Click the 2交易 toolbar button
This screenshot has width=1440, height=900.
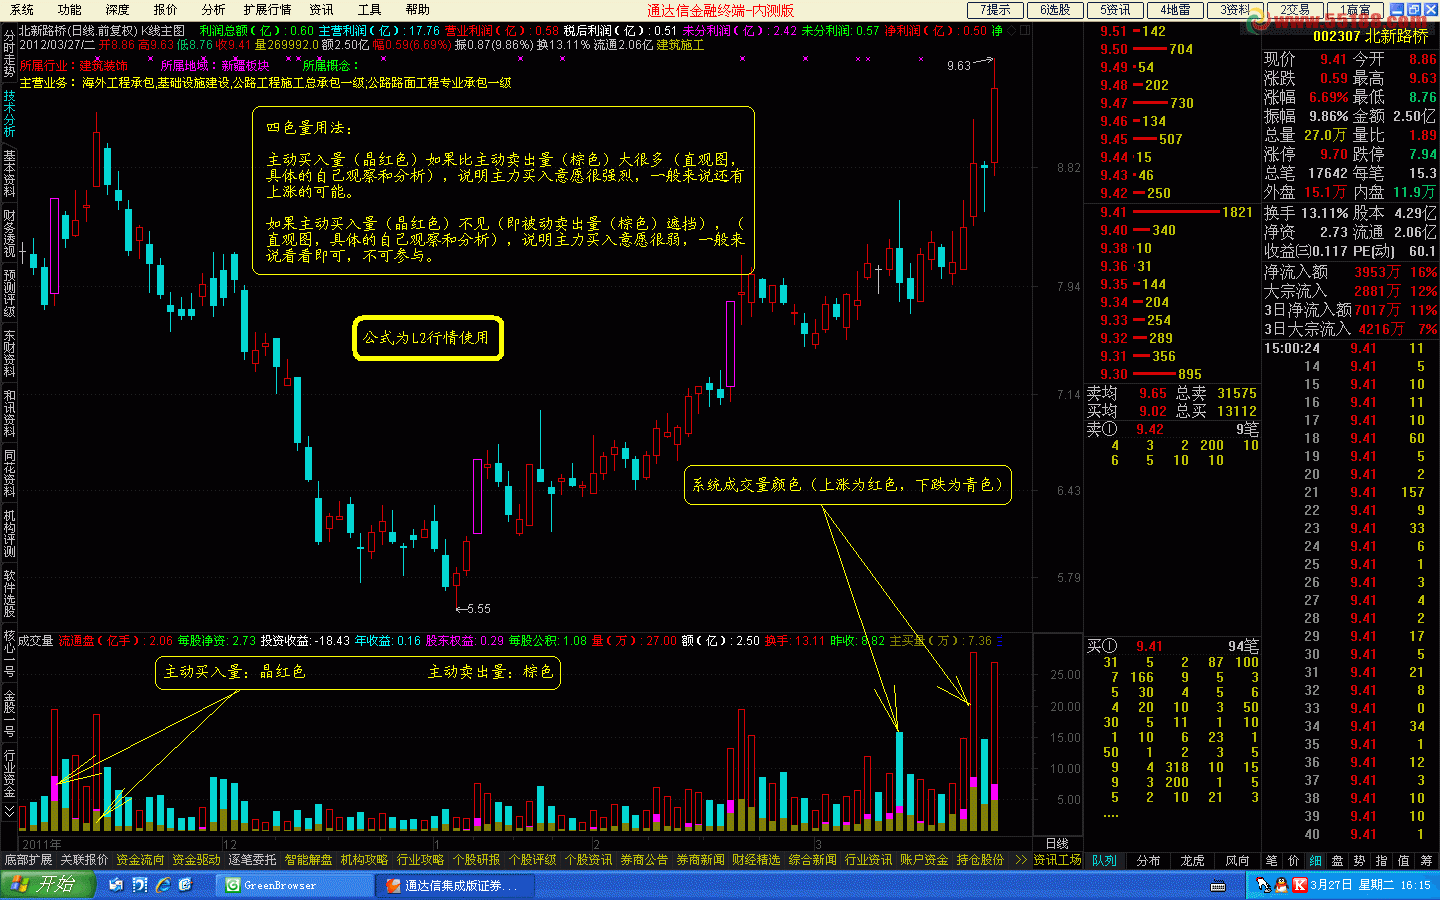[1295, 10]
